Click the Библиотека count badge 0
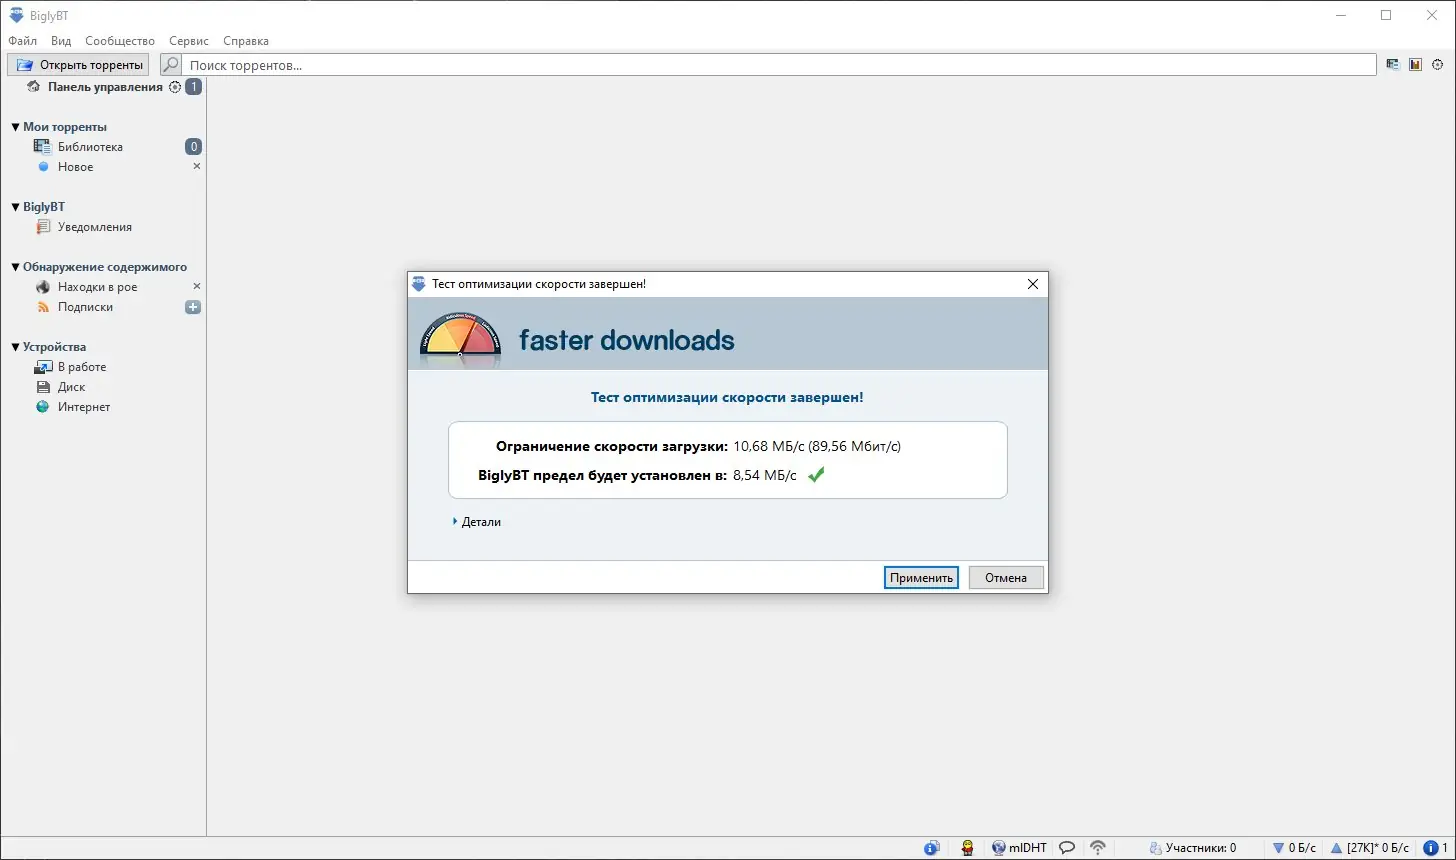The width and height of the screenshot is (1456, 860). [193, 147]
